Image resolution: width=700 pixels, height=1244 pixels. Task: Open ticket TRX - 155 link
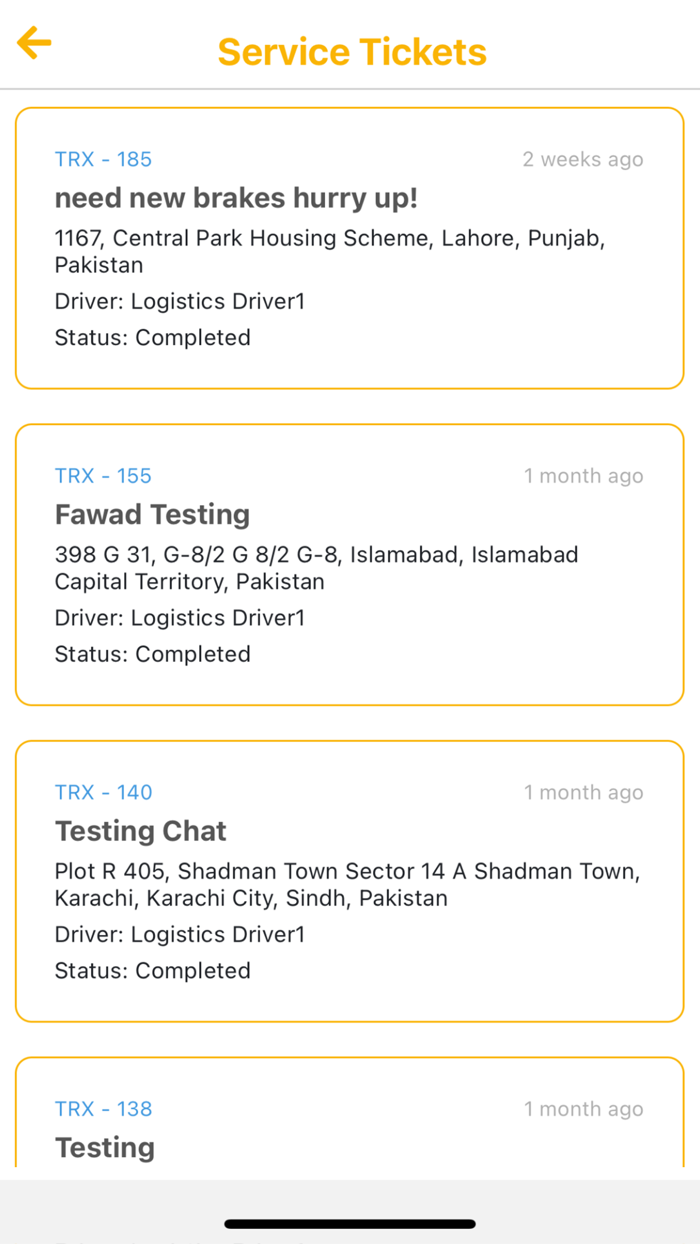pos(103,476)
